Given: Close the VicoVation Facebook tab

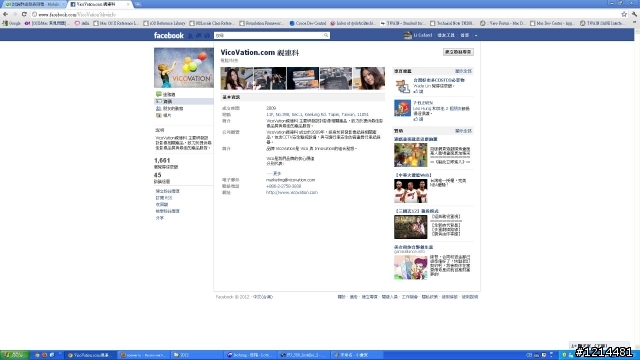Looking at the screenshot, I should coord(128,4).
